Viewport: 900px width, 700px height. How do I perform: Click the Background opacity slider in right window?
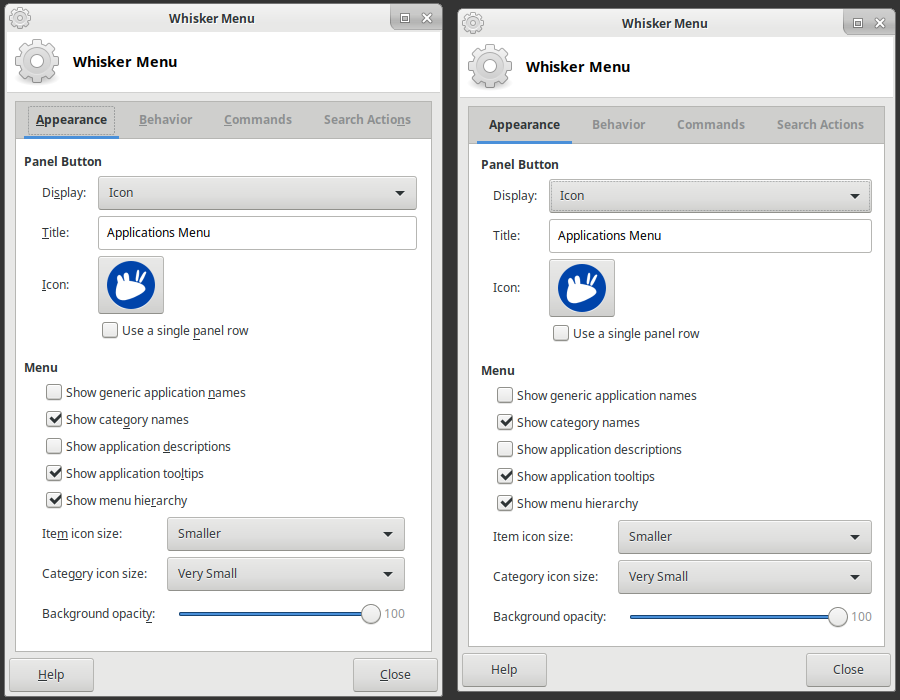tap(735, 617)
